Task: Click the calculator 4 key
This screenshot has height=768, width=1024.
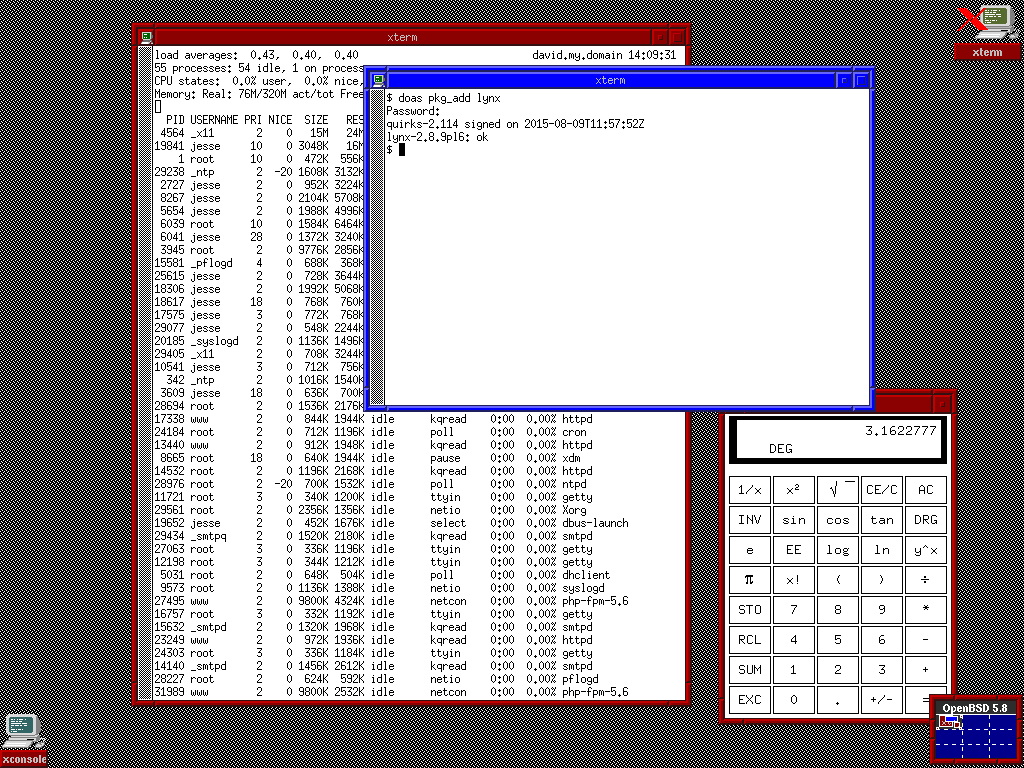Action: point(793,640)
